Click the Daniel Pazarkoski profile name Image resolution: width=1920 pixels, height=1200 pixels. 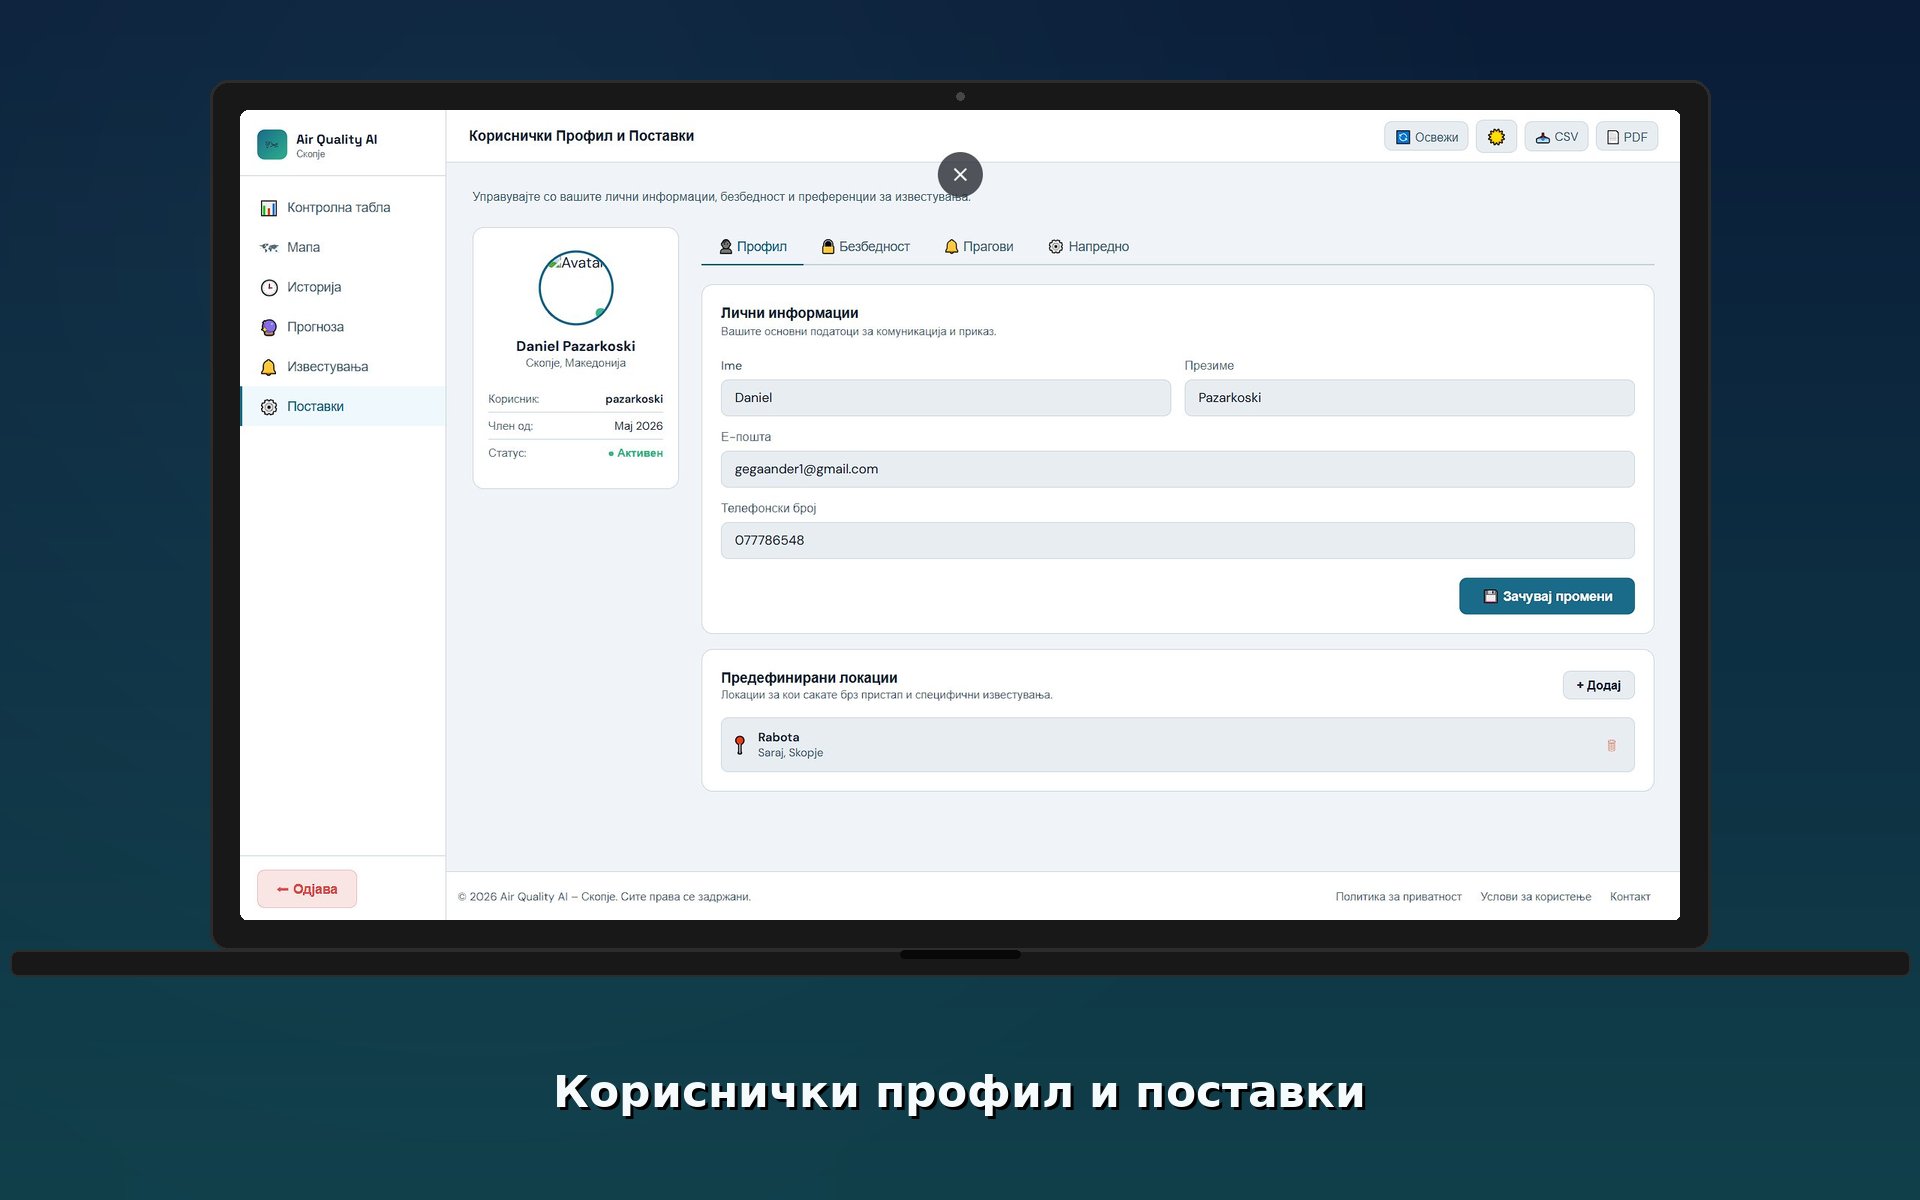point(576,346)
